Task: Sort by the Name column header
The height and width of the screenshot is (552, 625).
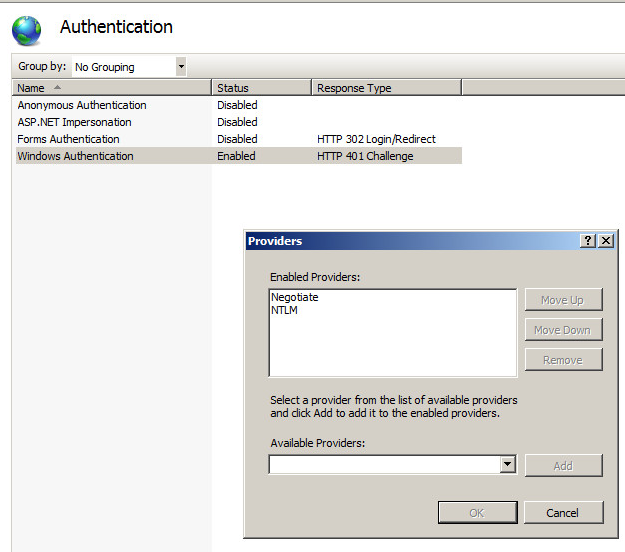Action: [x=112, y=88]
